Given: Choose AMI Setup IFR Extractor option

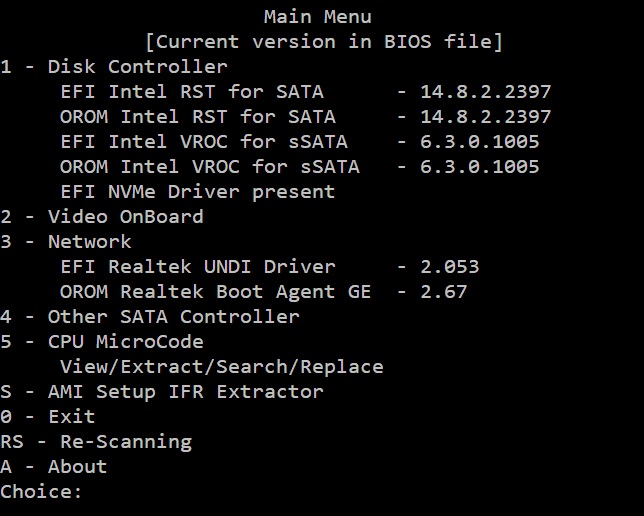Looking at the screenshot, I should [x=162, y=391].
